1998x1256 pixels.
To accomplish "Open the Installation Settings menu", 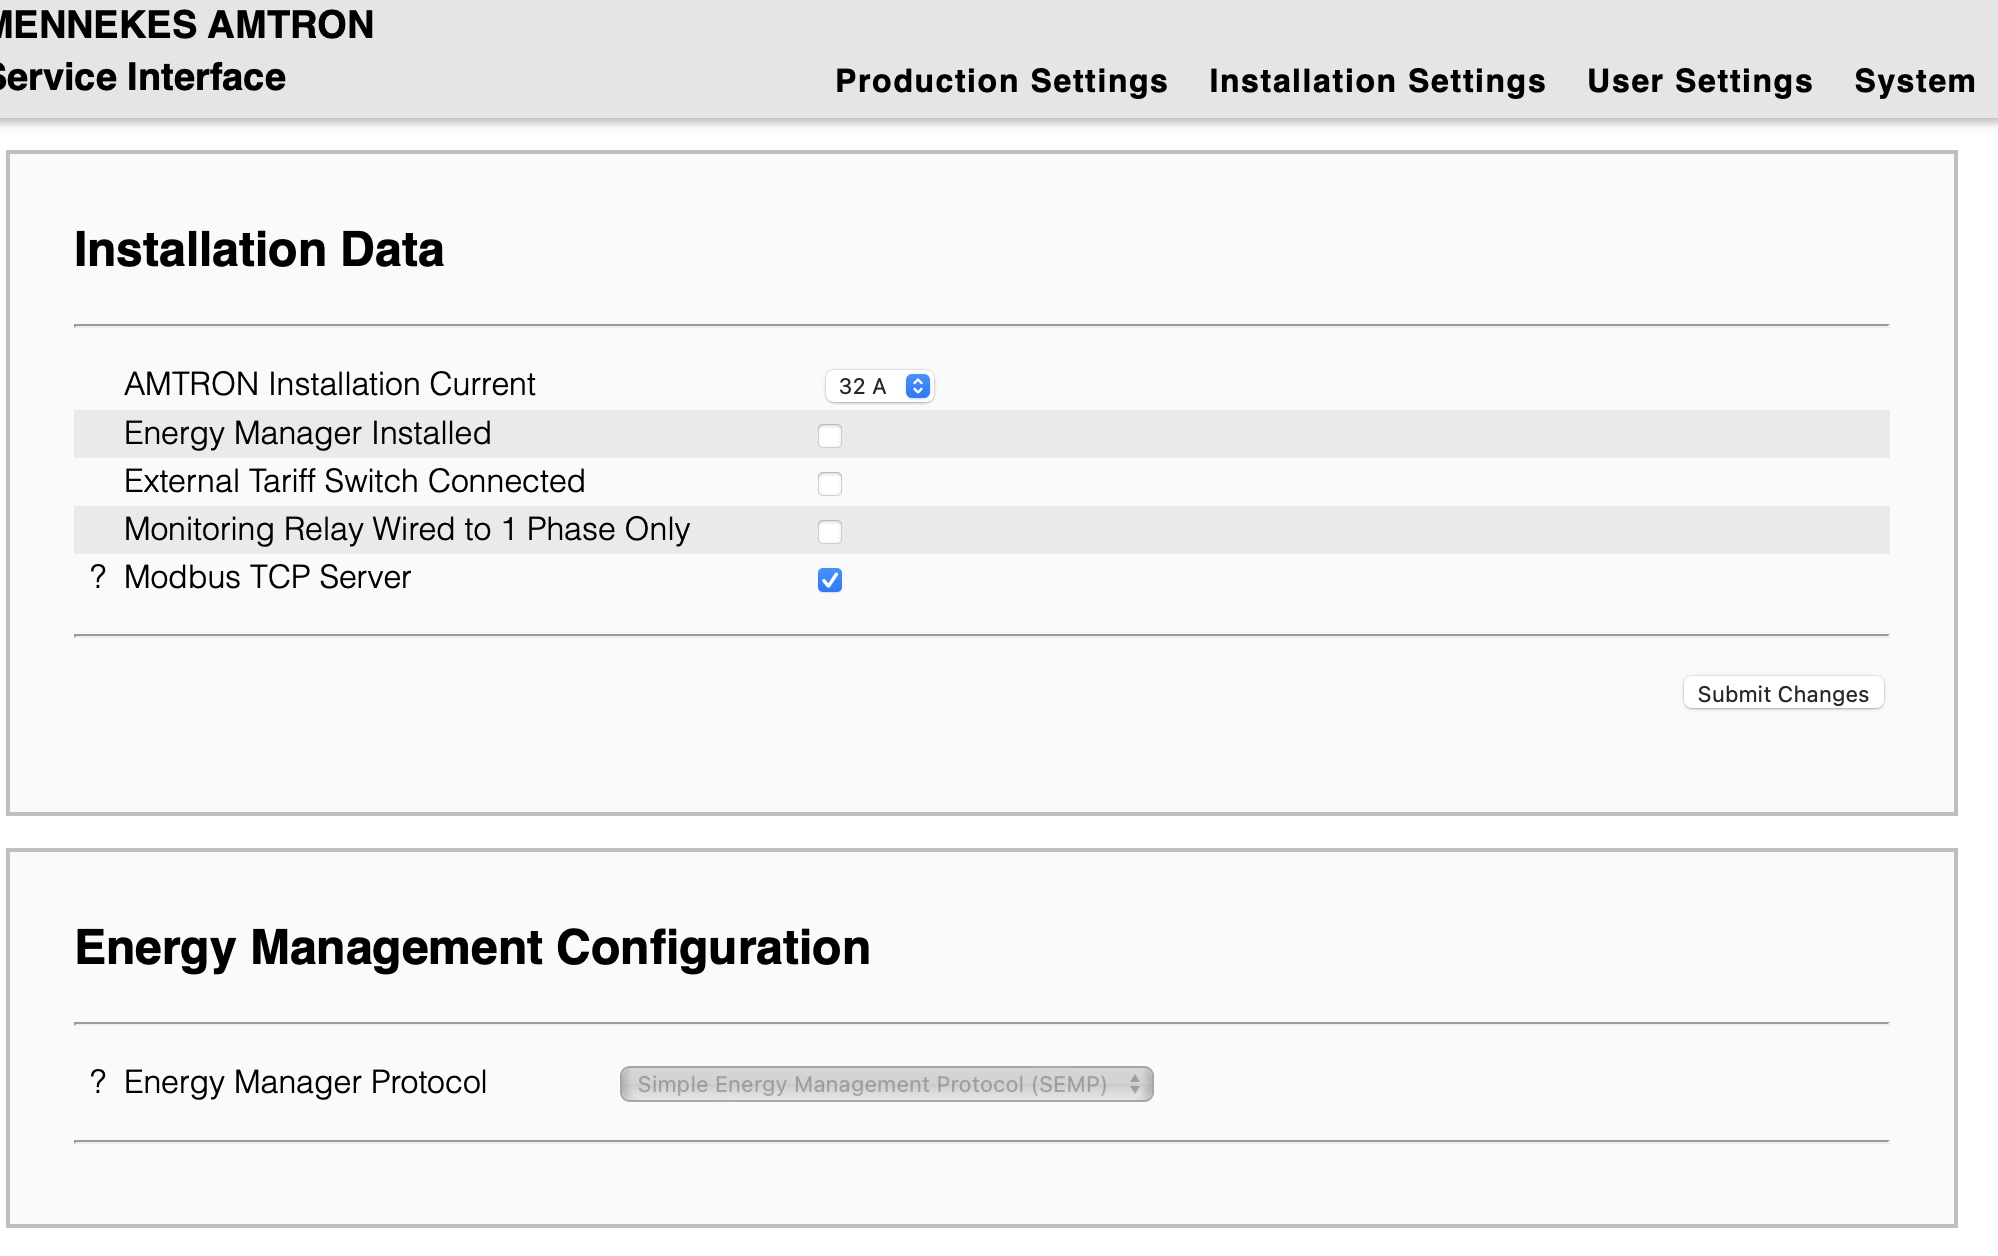I will click(1377, 81).
